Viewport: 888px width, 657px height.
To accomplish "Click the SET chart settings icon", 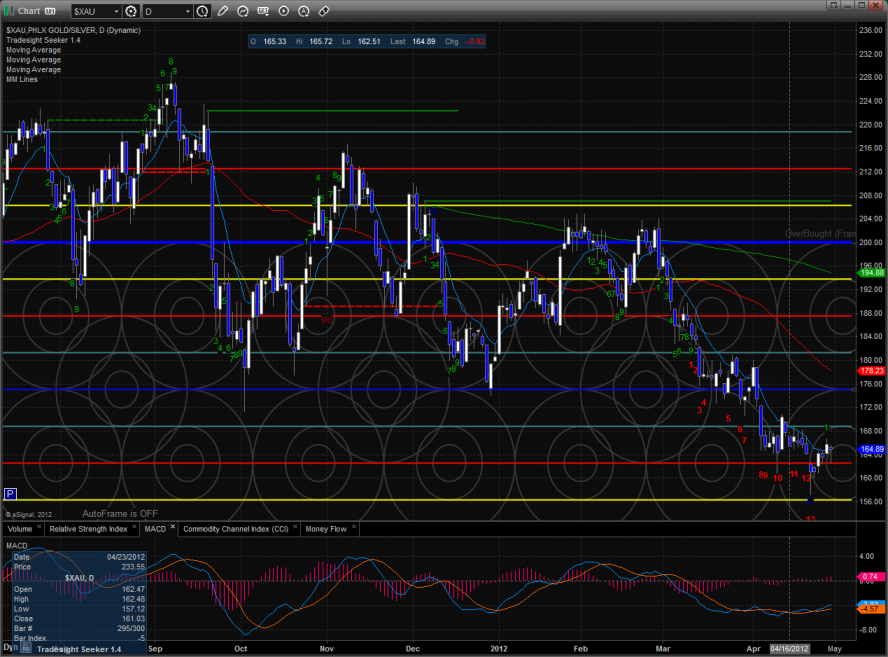I will click(265, 12).
